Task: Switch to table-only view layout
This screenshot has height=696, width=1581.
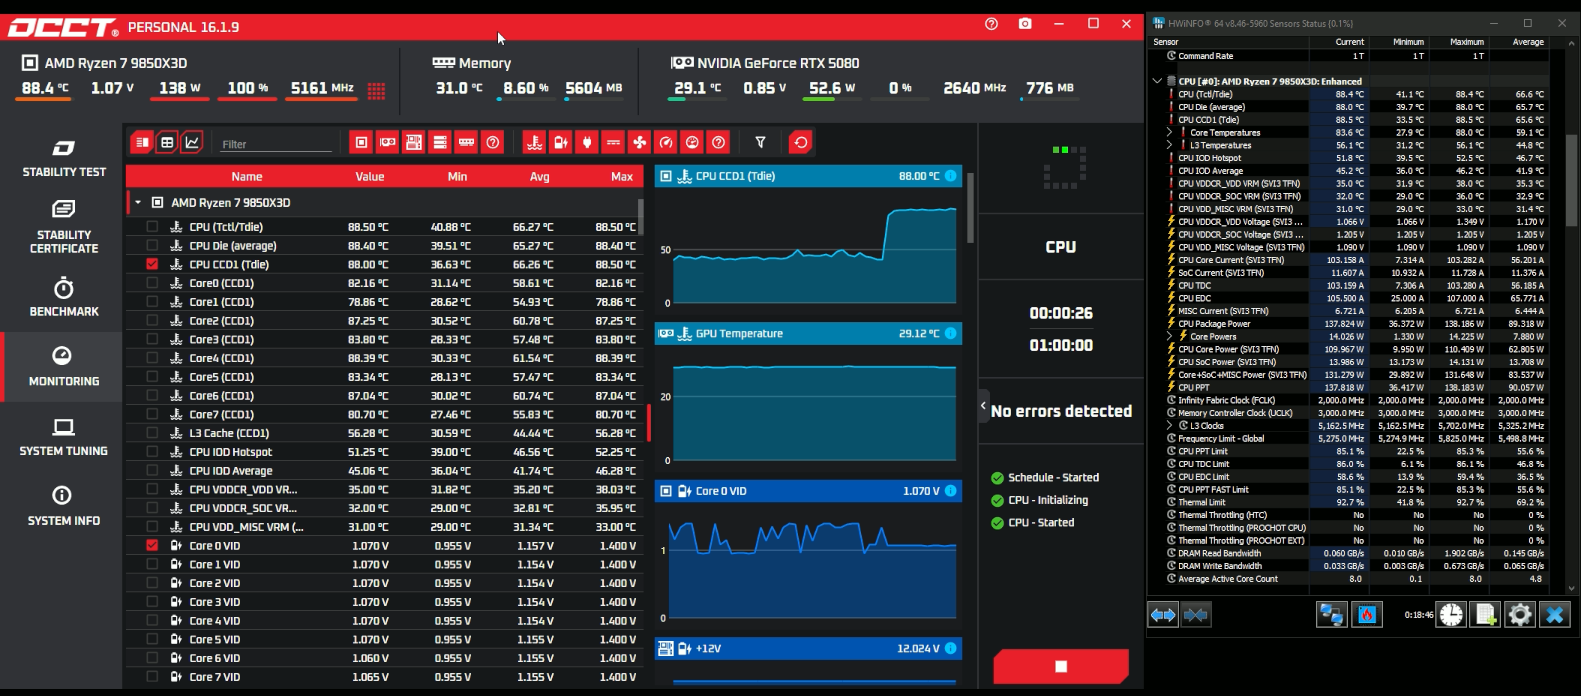Action: click(167, 143)
